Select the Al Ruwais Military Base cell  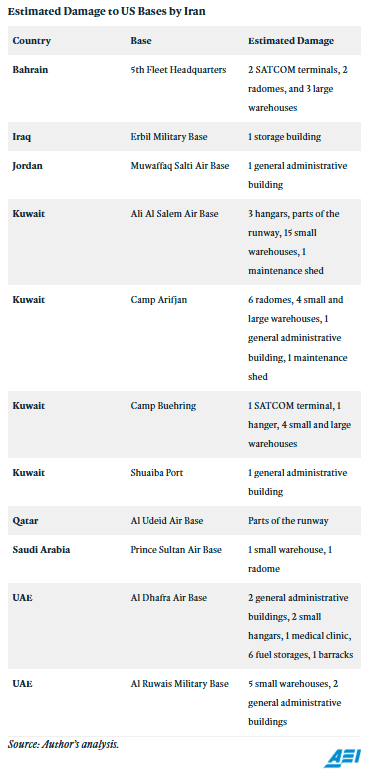(x=180, y=684)
